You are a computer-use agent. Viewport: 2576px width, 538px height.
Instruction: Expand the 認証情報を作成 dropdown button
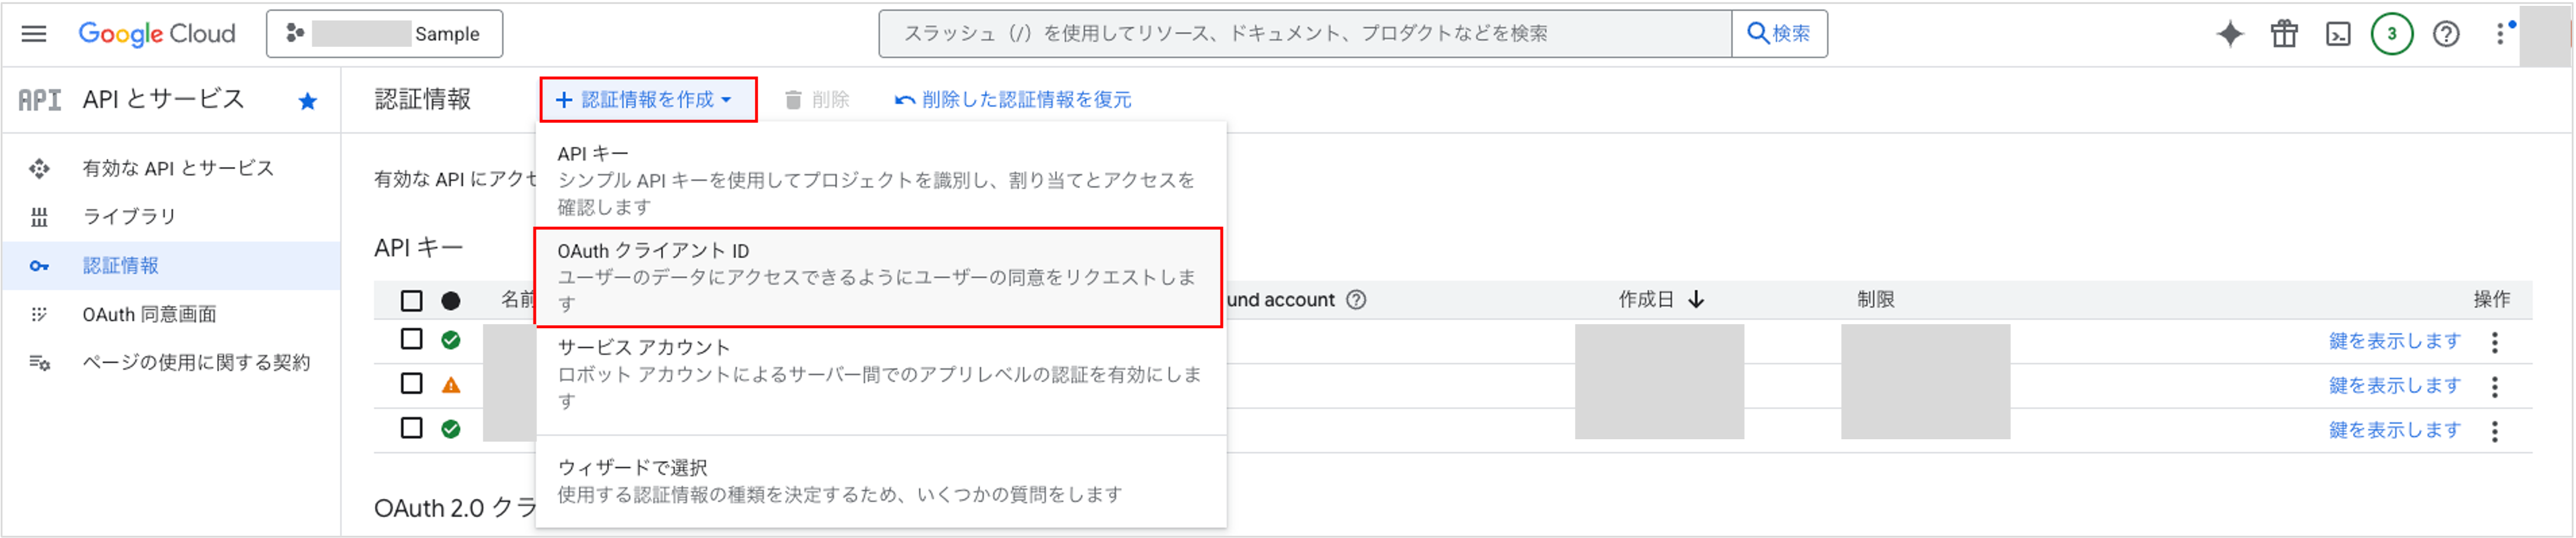point(648,99)
